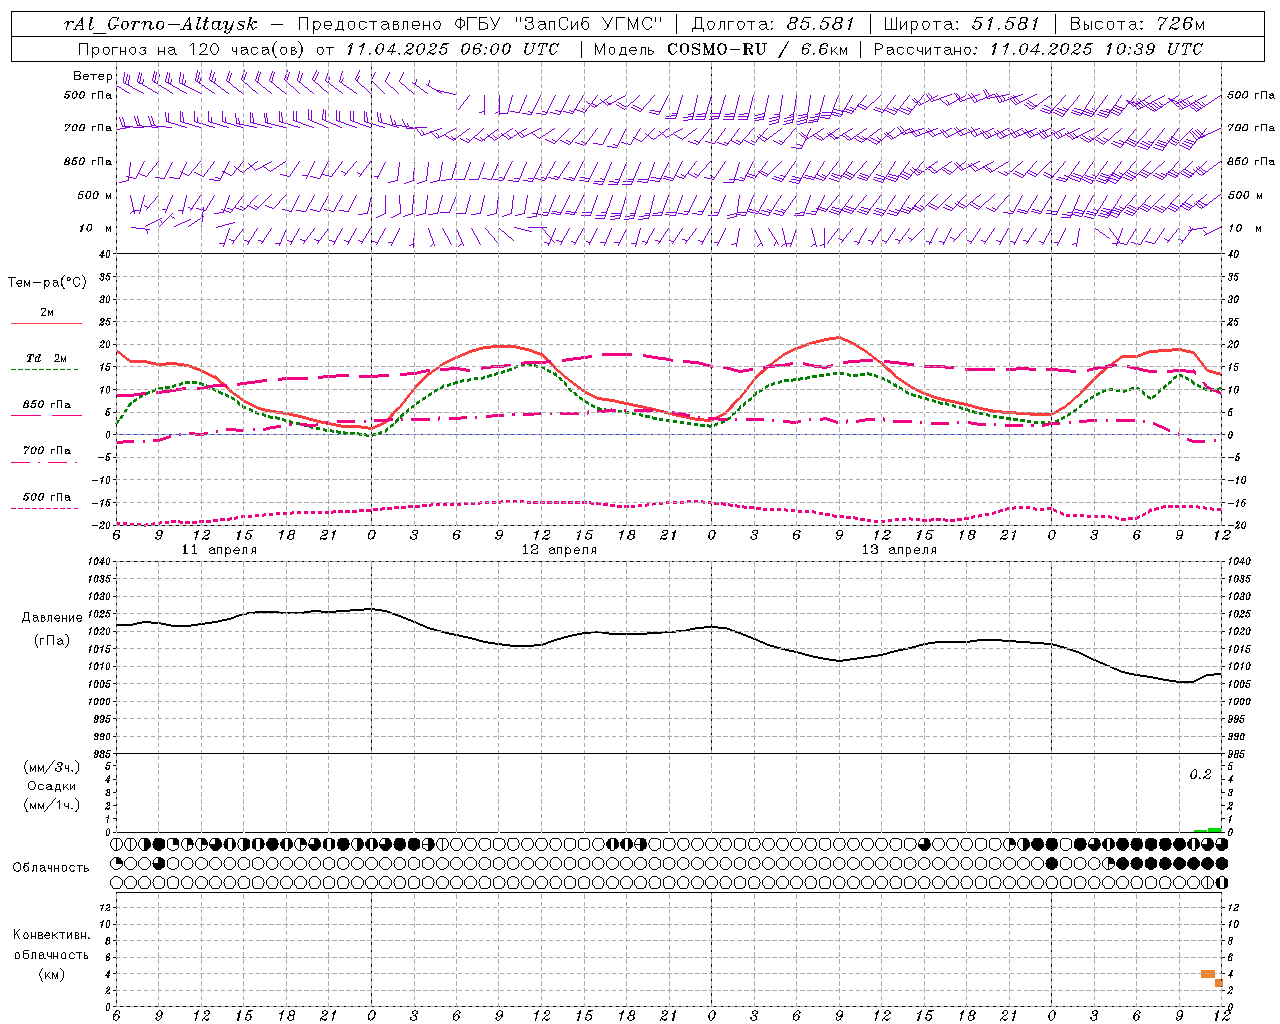Click the 12 апреля date label

[x=559, y=550]
